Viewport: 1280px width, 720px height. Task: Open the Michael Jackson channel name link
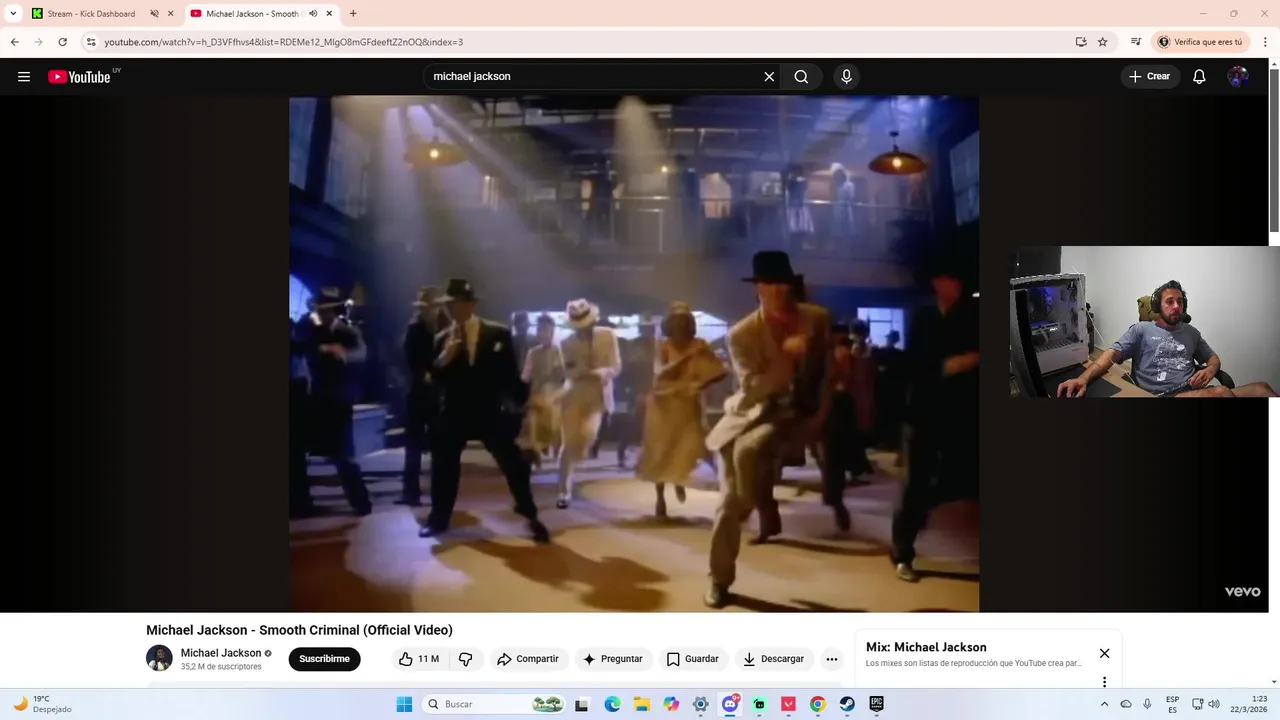221,653
